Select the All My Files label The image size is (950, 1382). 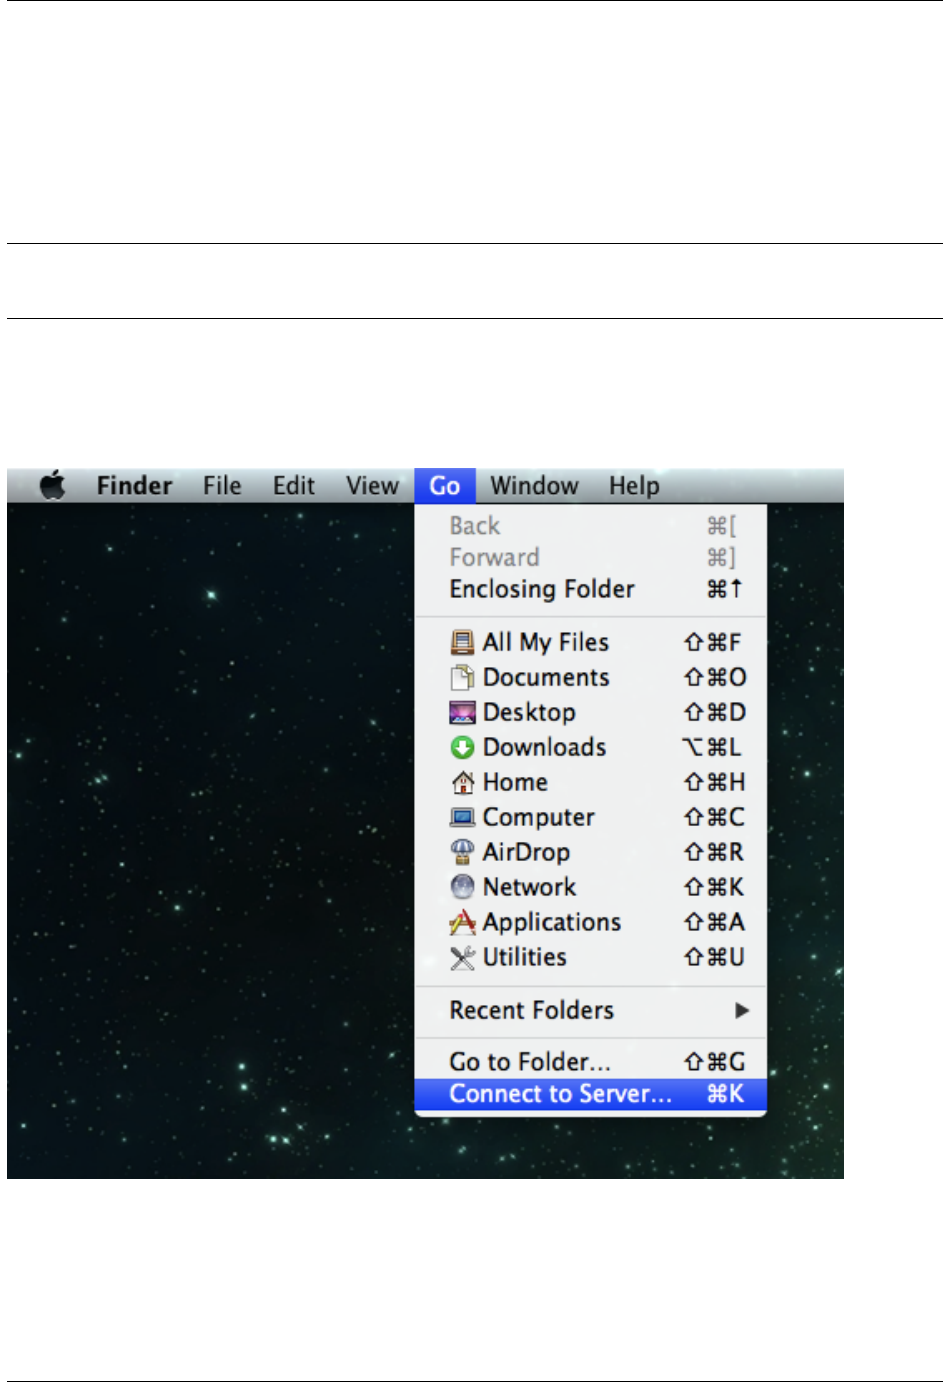[546, 643]
